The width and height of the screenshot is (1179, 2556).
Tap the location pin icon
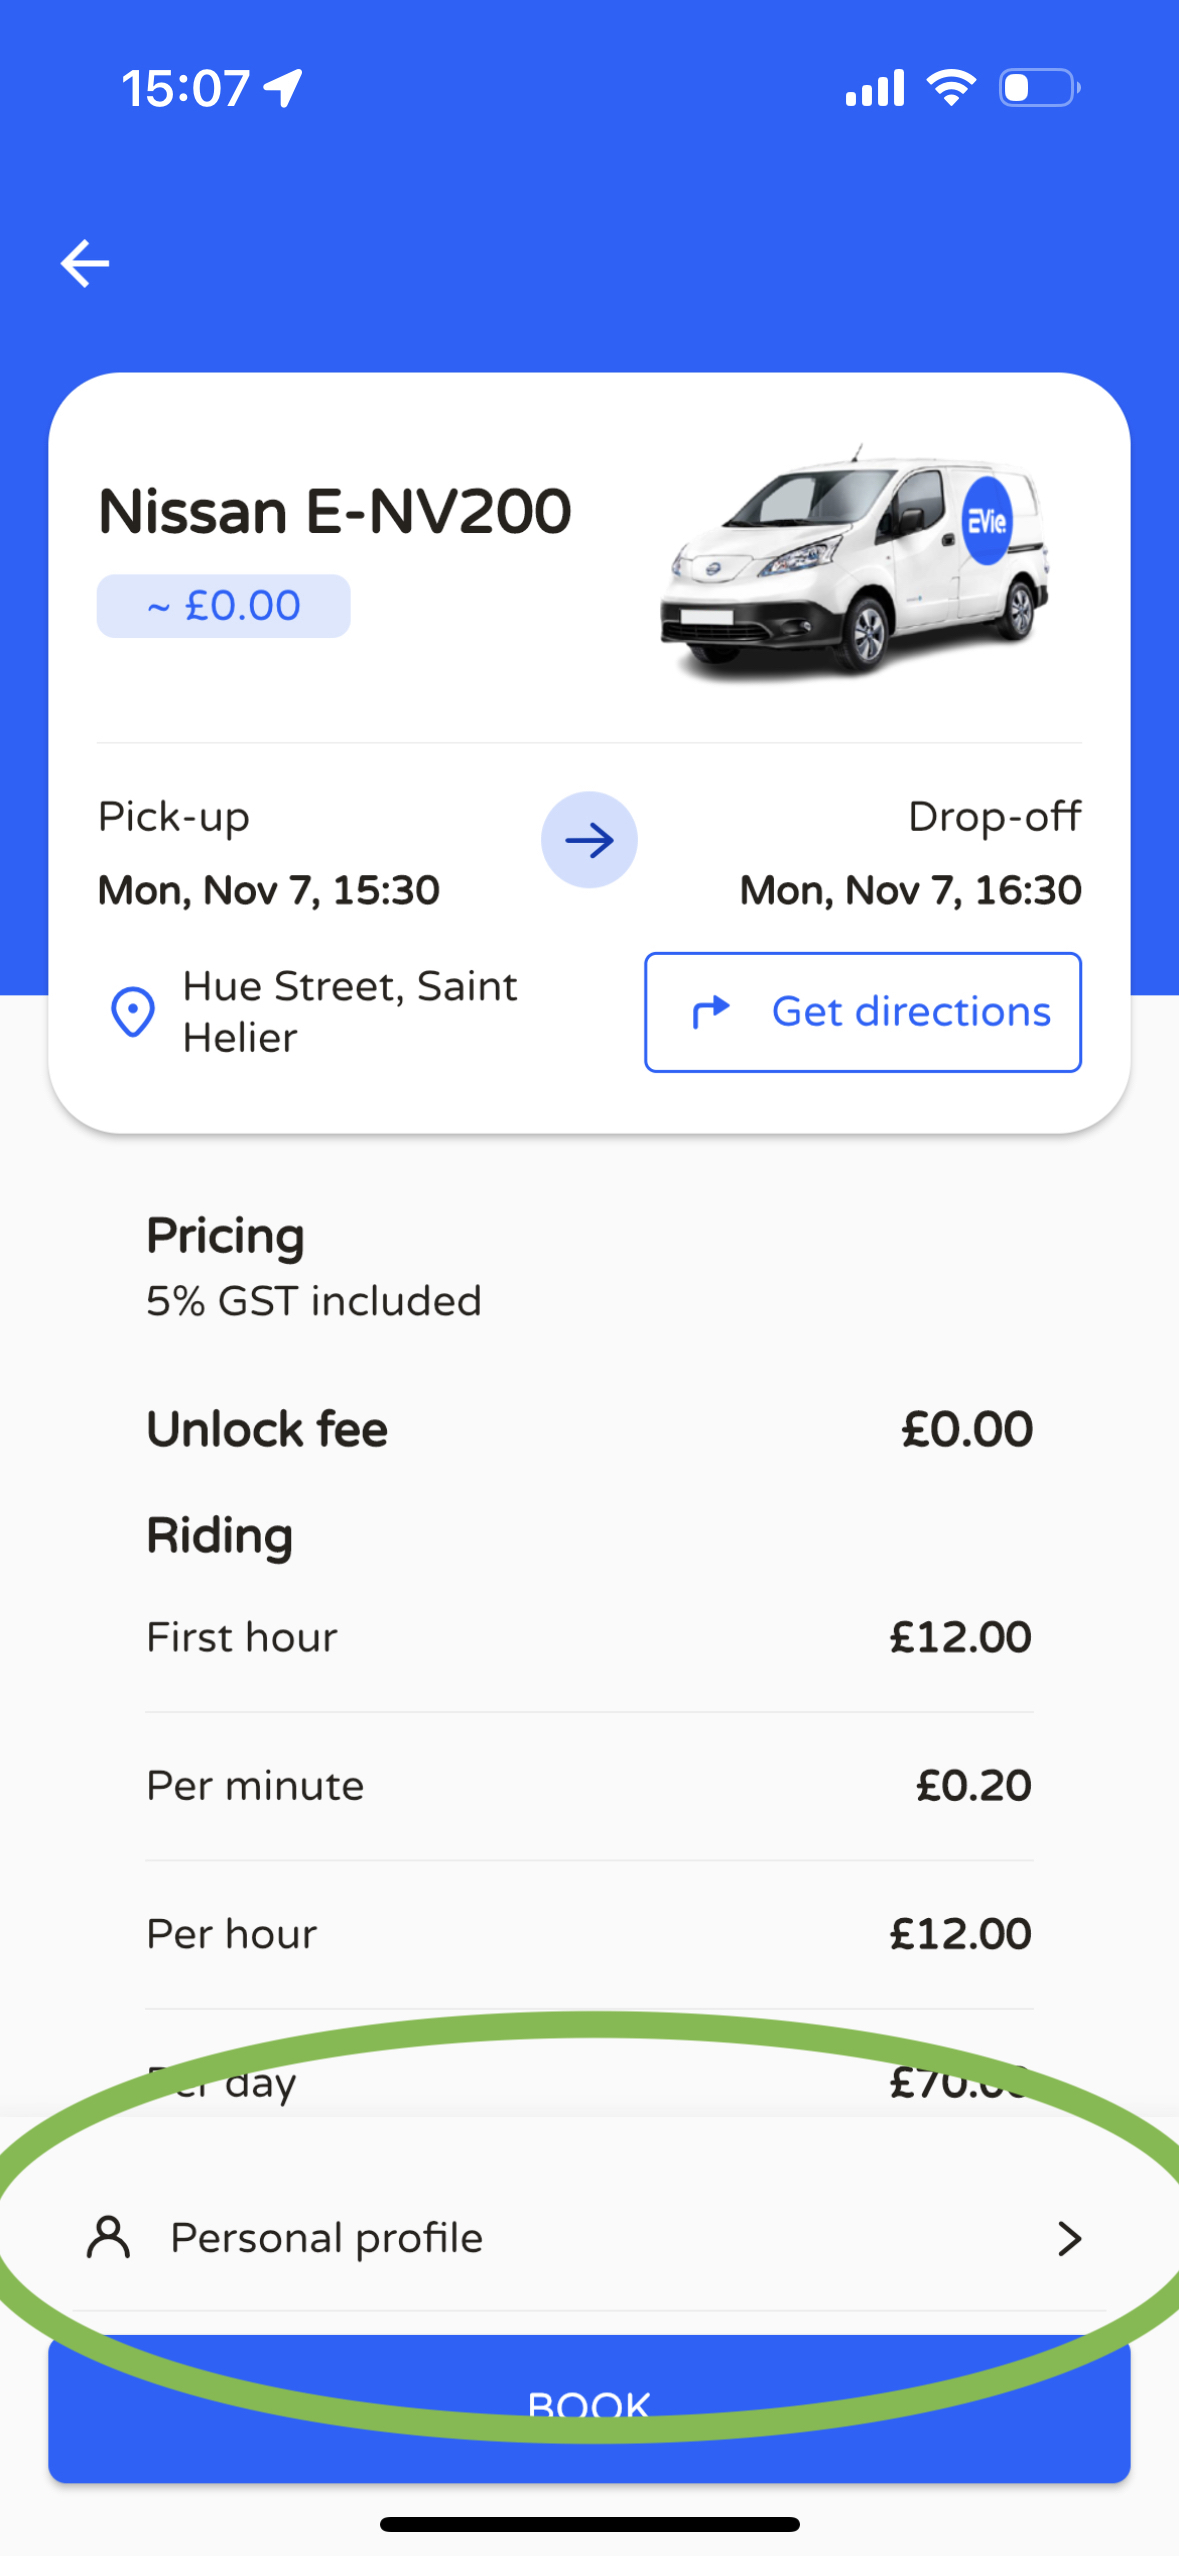point(132,1012)
